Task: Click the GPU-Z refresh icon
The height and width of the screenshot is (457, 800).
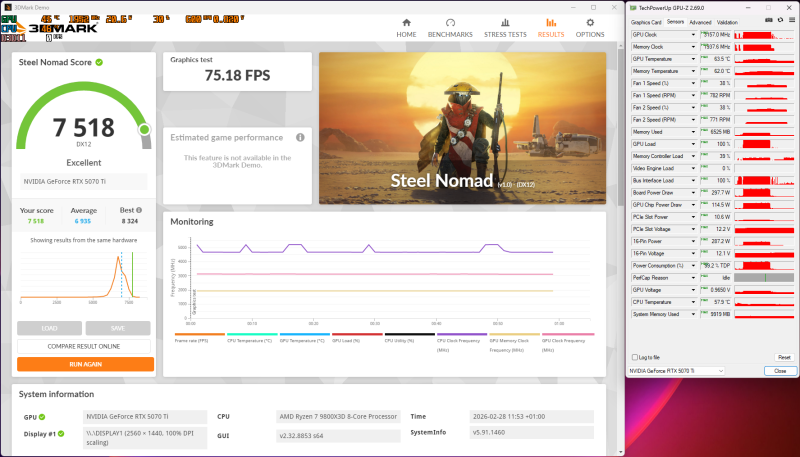Action: click(x=780, y=20)
